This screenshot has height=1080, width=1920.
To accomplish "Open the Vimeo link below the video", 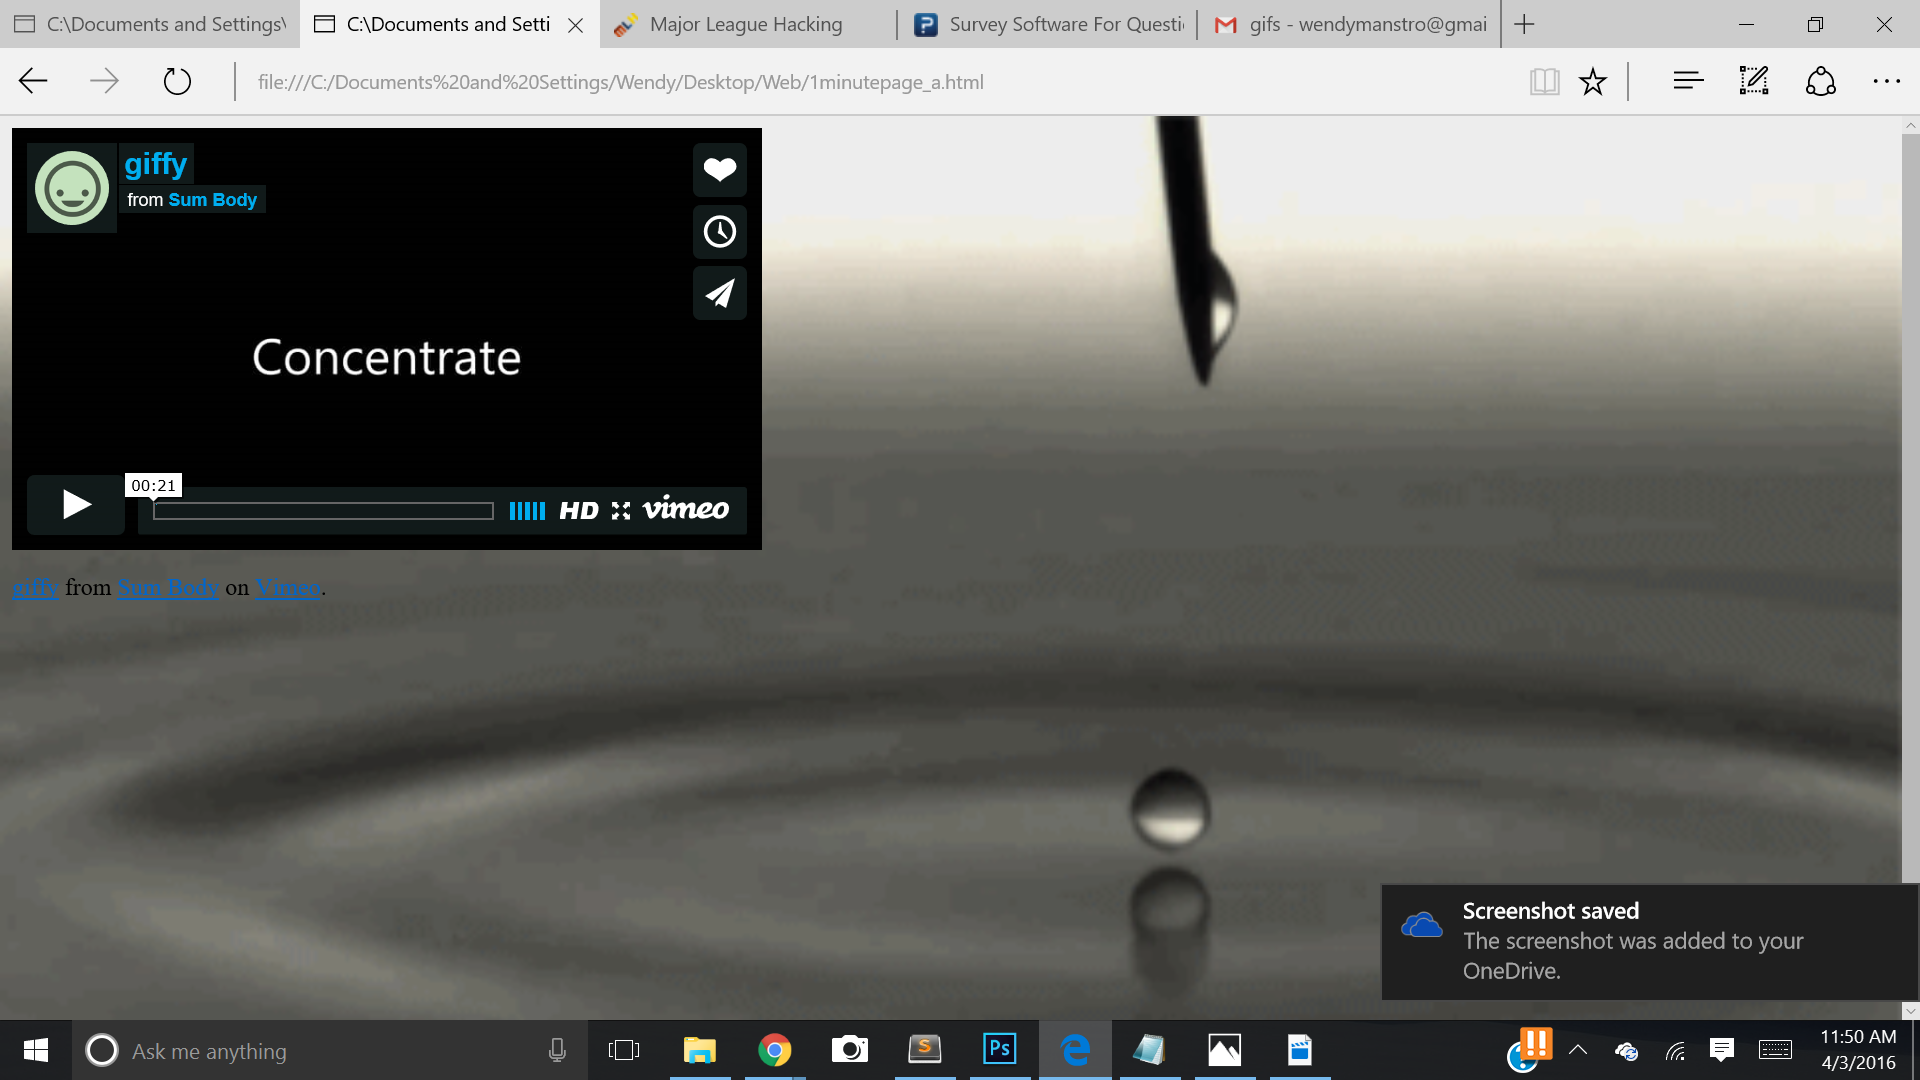I will [x=288, y=588].
